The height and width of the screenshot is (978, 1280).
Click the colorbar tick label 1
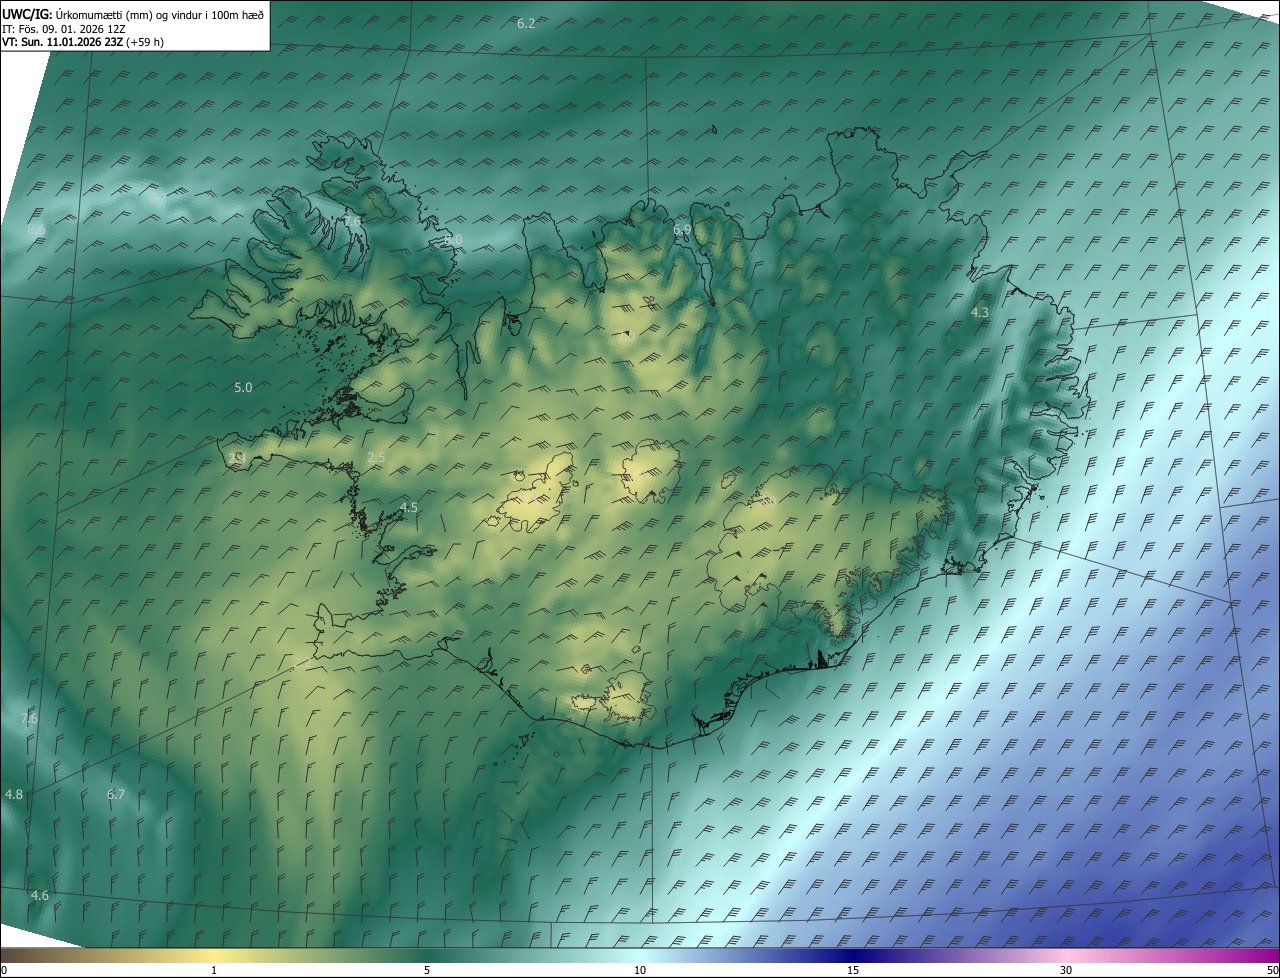214,970
